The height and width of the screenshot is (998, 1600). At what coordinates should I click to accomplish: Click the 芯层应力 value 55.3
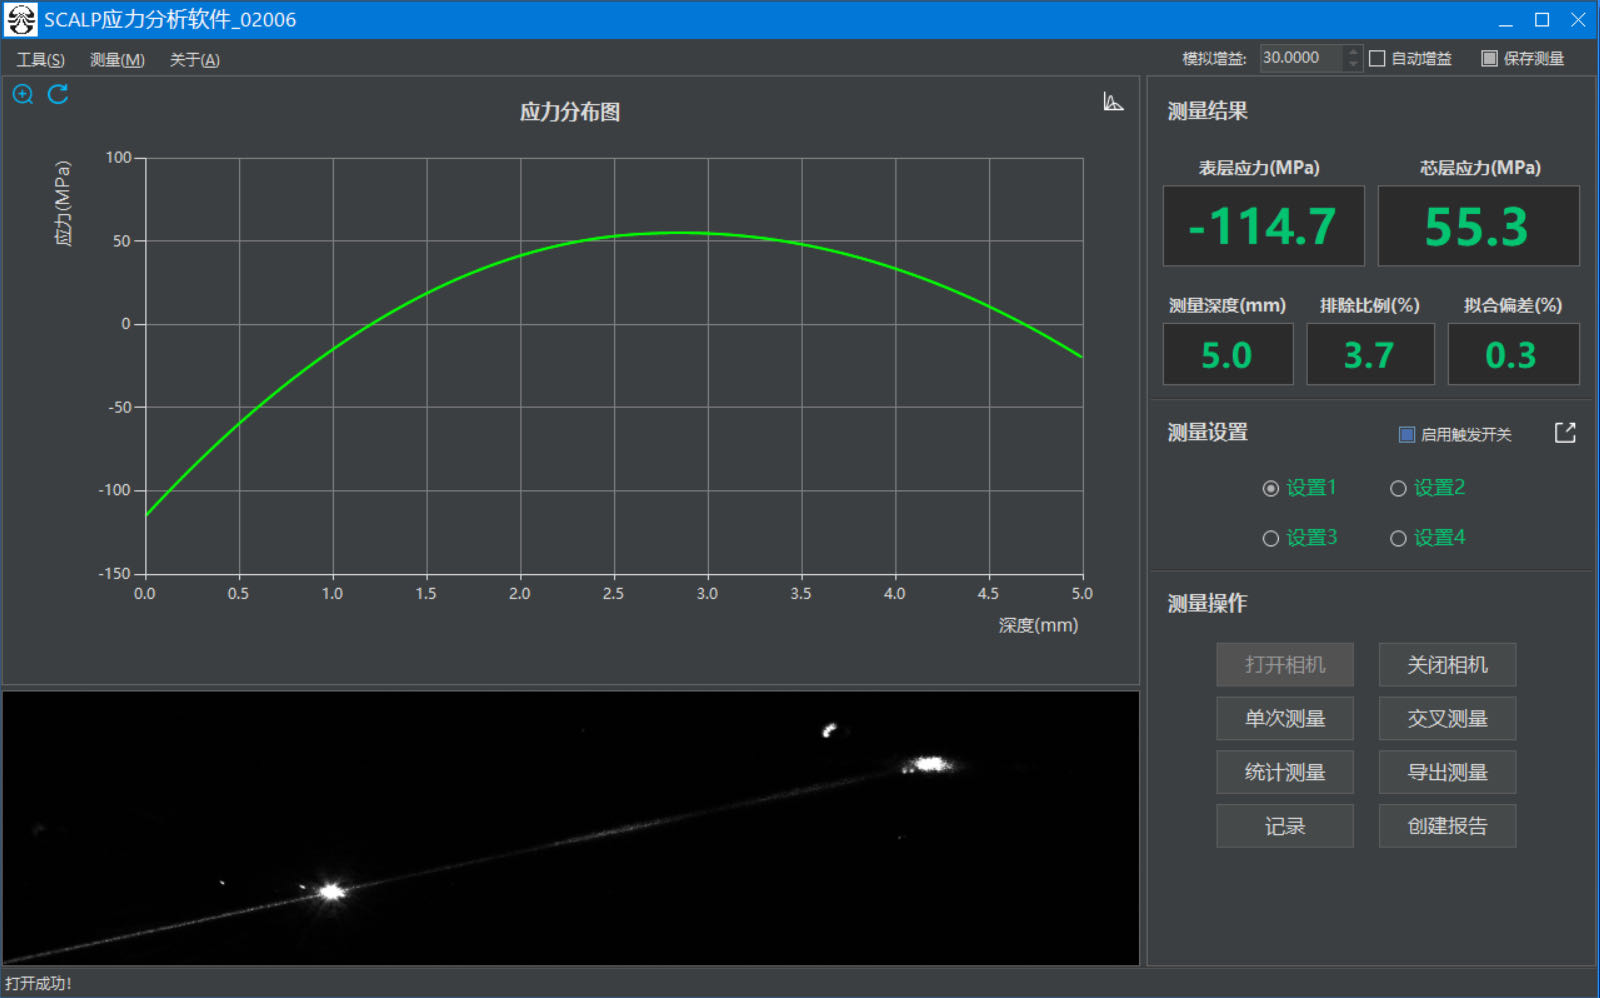pos(1478,226)
